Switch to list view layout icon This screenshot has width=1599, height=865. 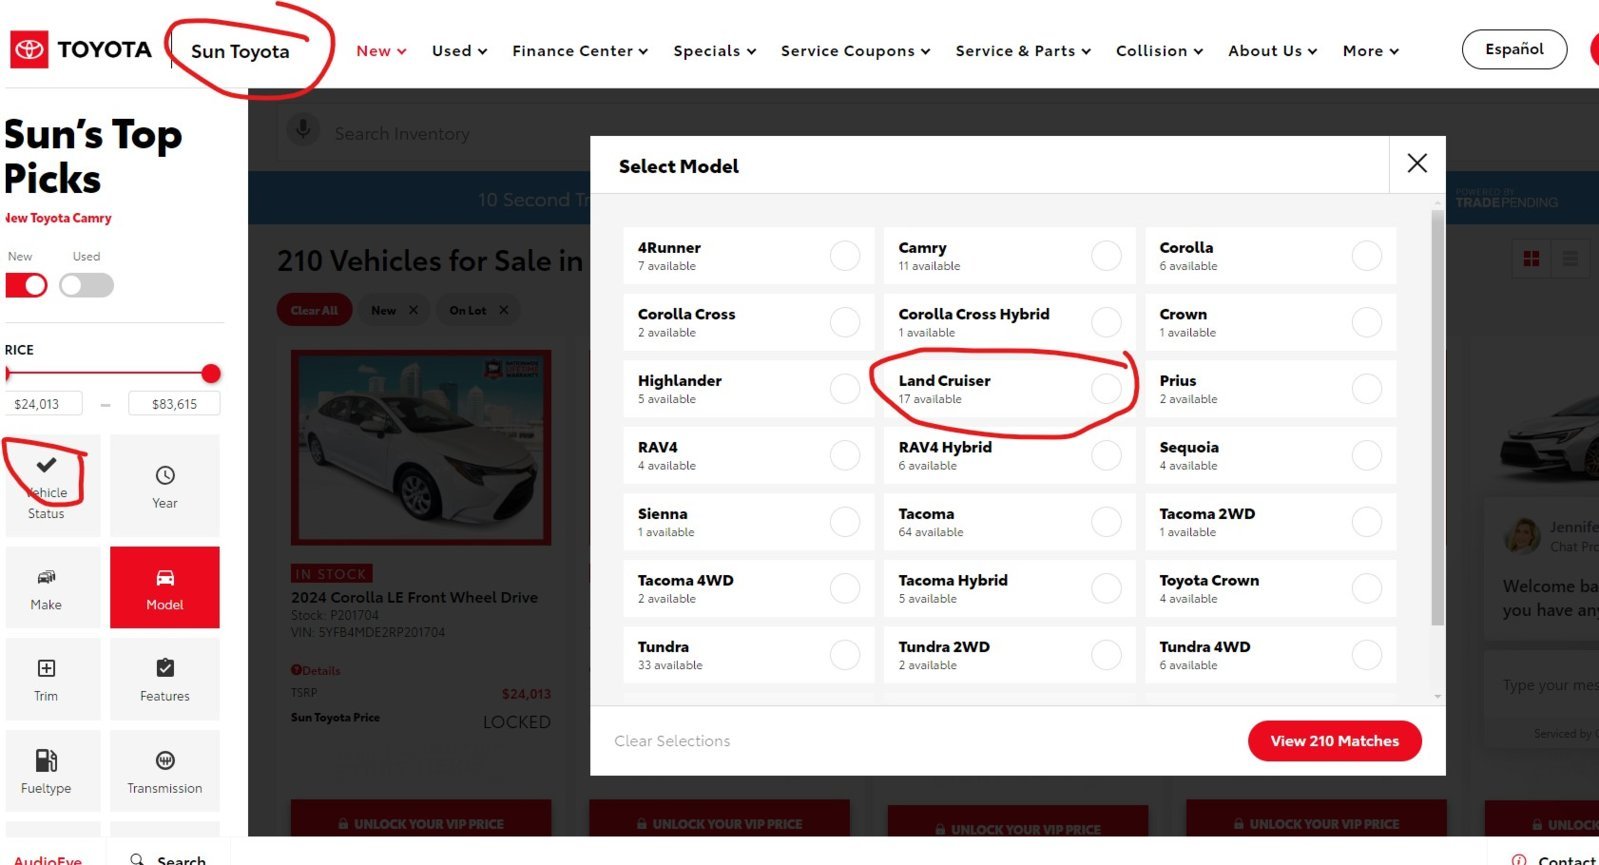pos(1570,259)
